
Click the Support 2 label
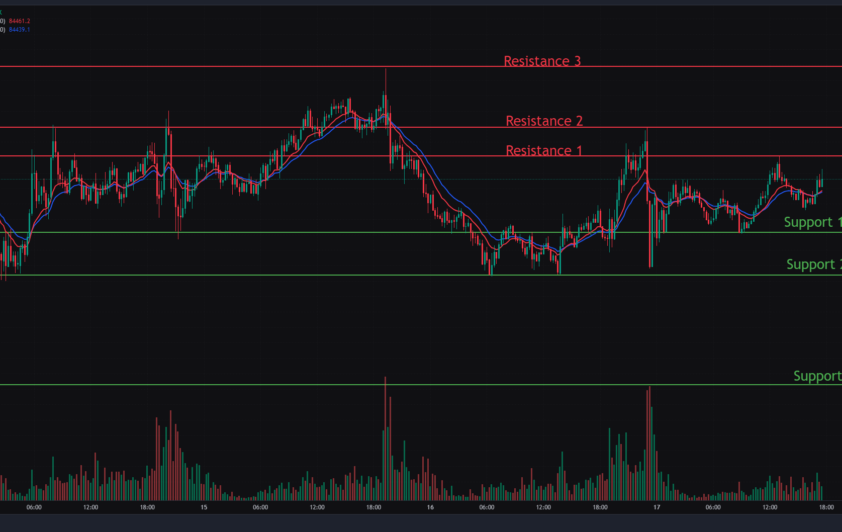[813, 264]
